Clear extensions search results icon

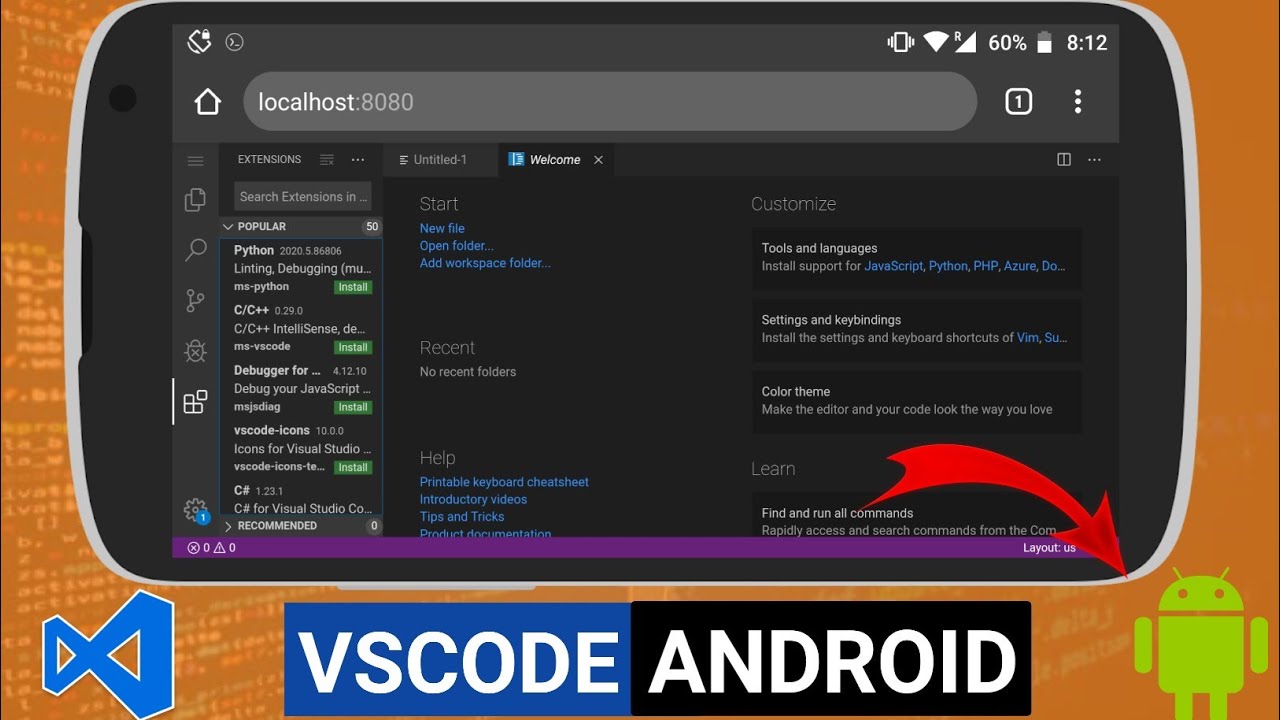[x=326, y=160]
